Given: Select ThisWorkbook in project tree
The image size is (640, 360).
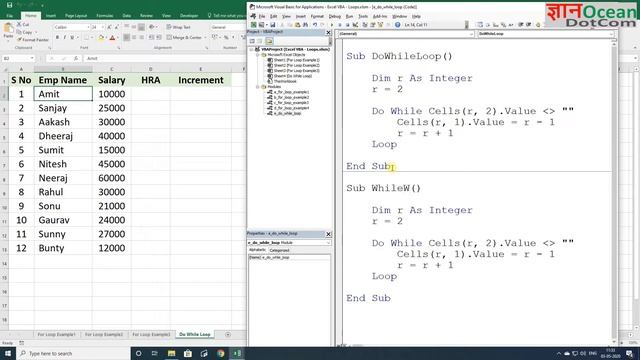Looking at the screenshot, I should click(x=282, y=81).
